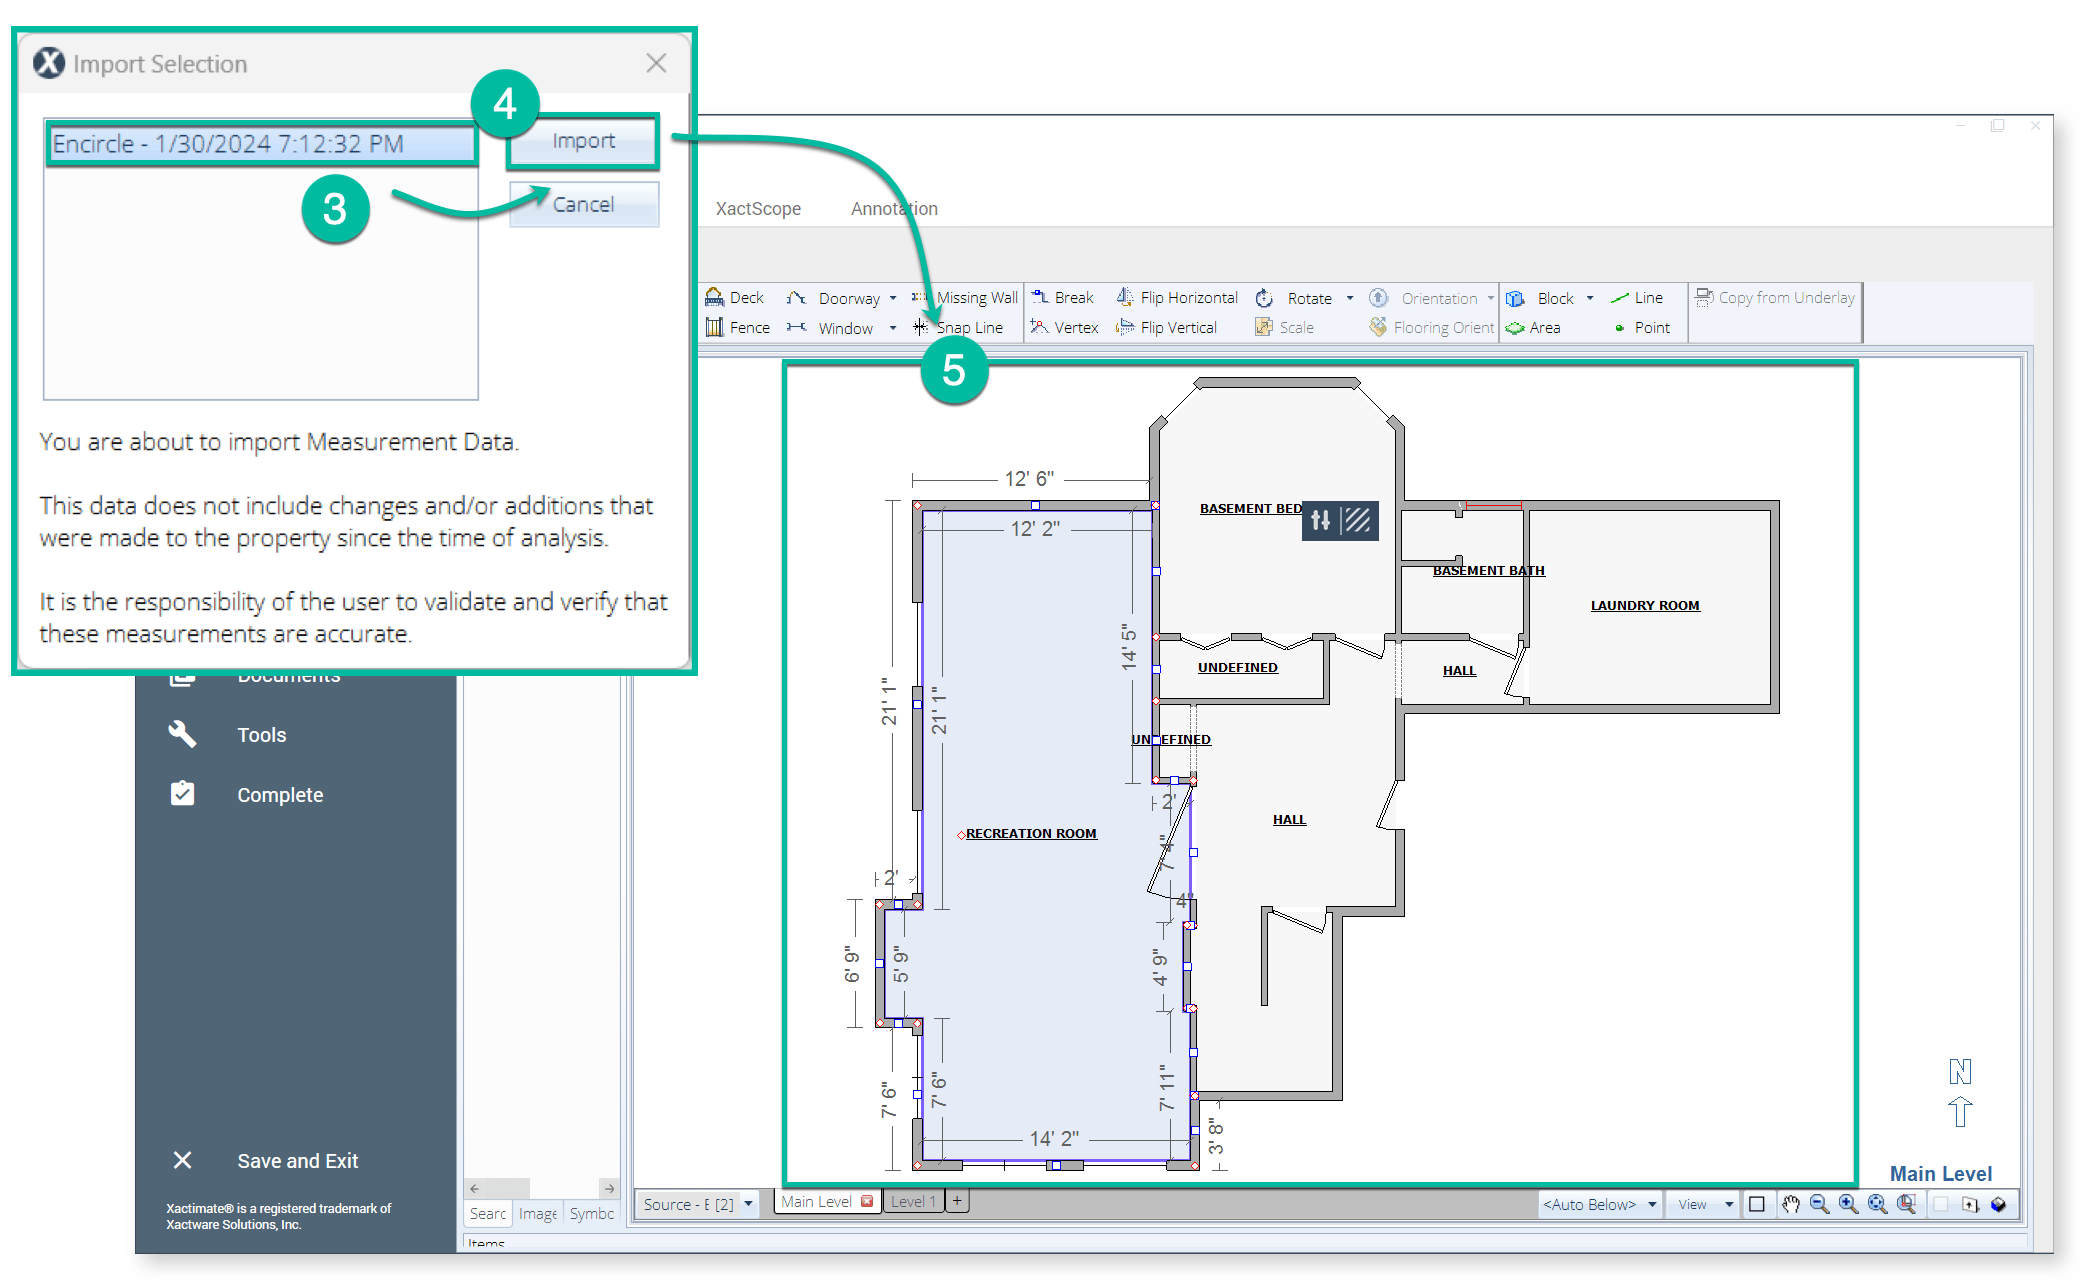The width and height of the screenshot is (2081, 1281).
Task: Switch to the Level 1 tab
Action: 912,1202
